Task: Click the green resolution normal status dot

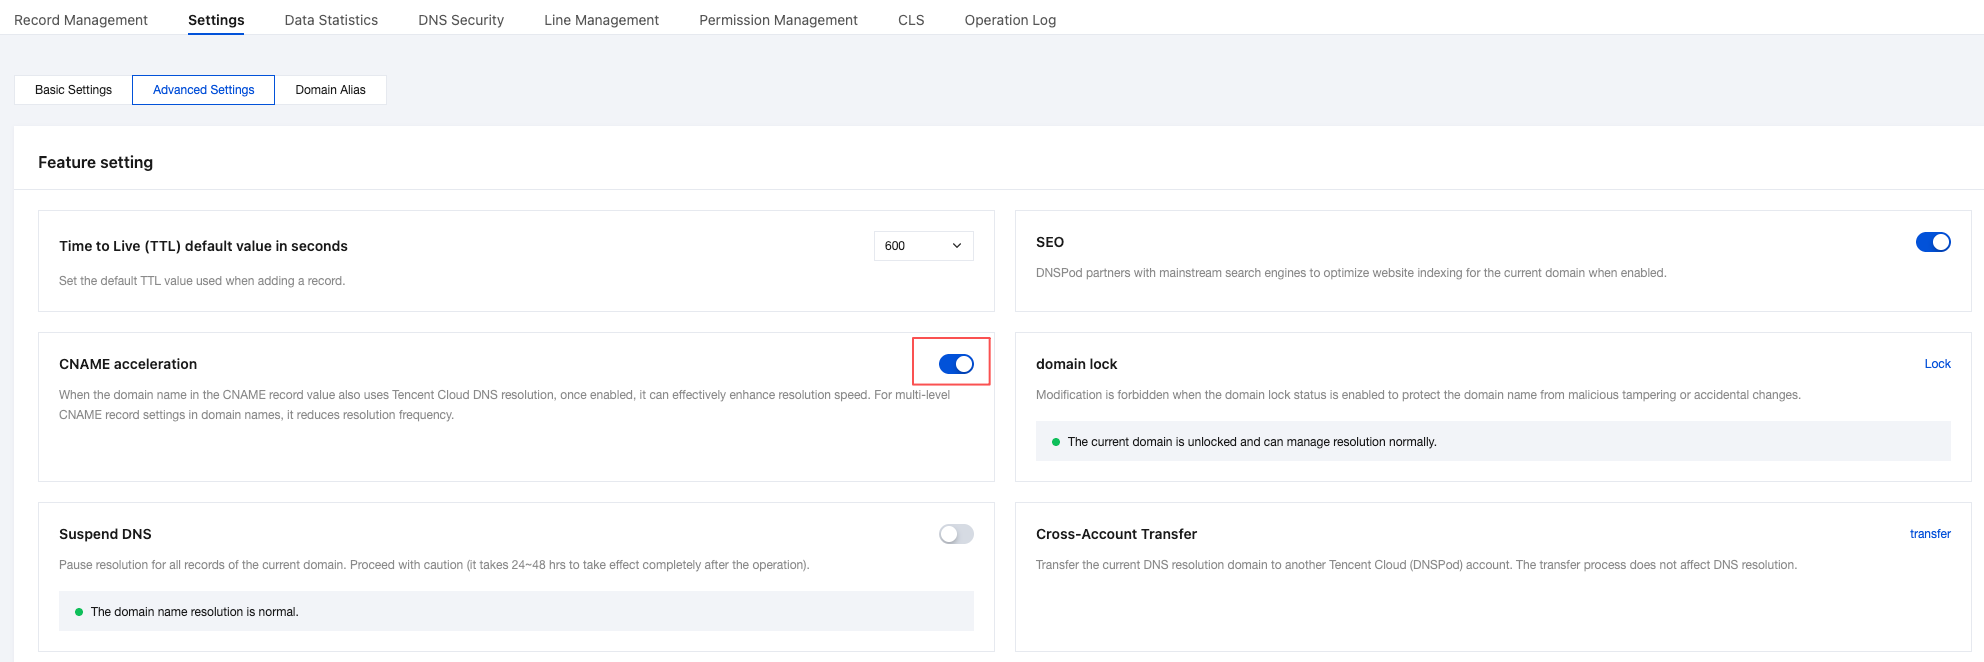Action: [79, 612]
